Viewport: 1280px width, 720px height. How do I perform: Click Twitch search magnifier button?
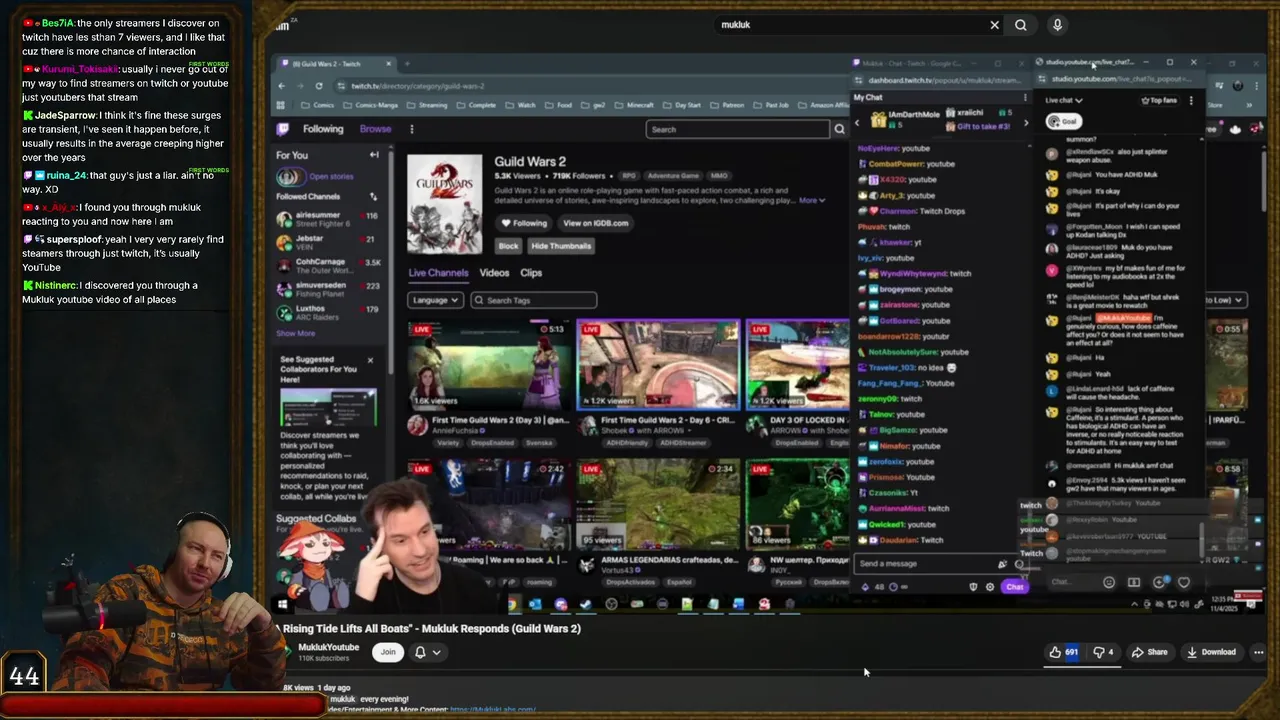(839, 129)
